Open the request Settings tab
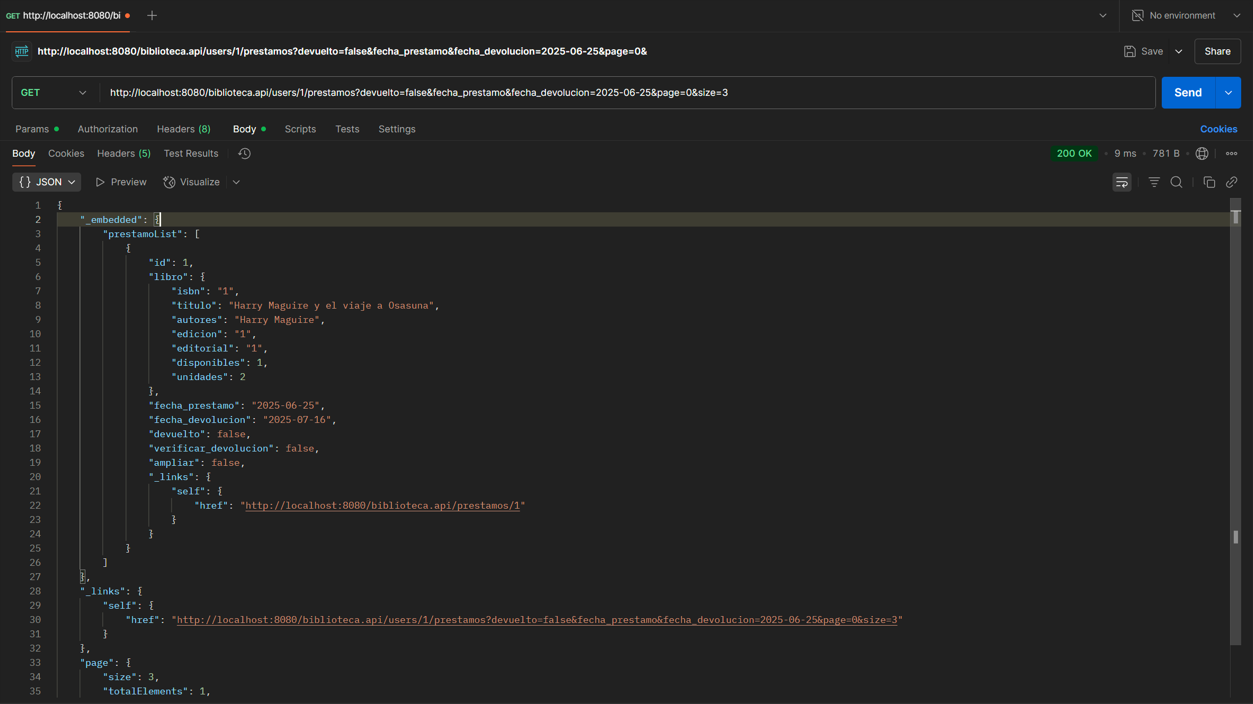This screenshot has width=1253, height=704. pos(397,129)
